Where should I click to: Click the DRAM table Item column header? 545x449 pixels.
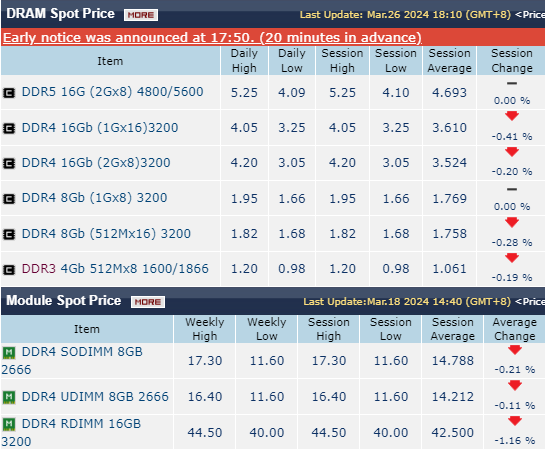coord(110,61)
